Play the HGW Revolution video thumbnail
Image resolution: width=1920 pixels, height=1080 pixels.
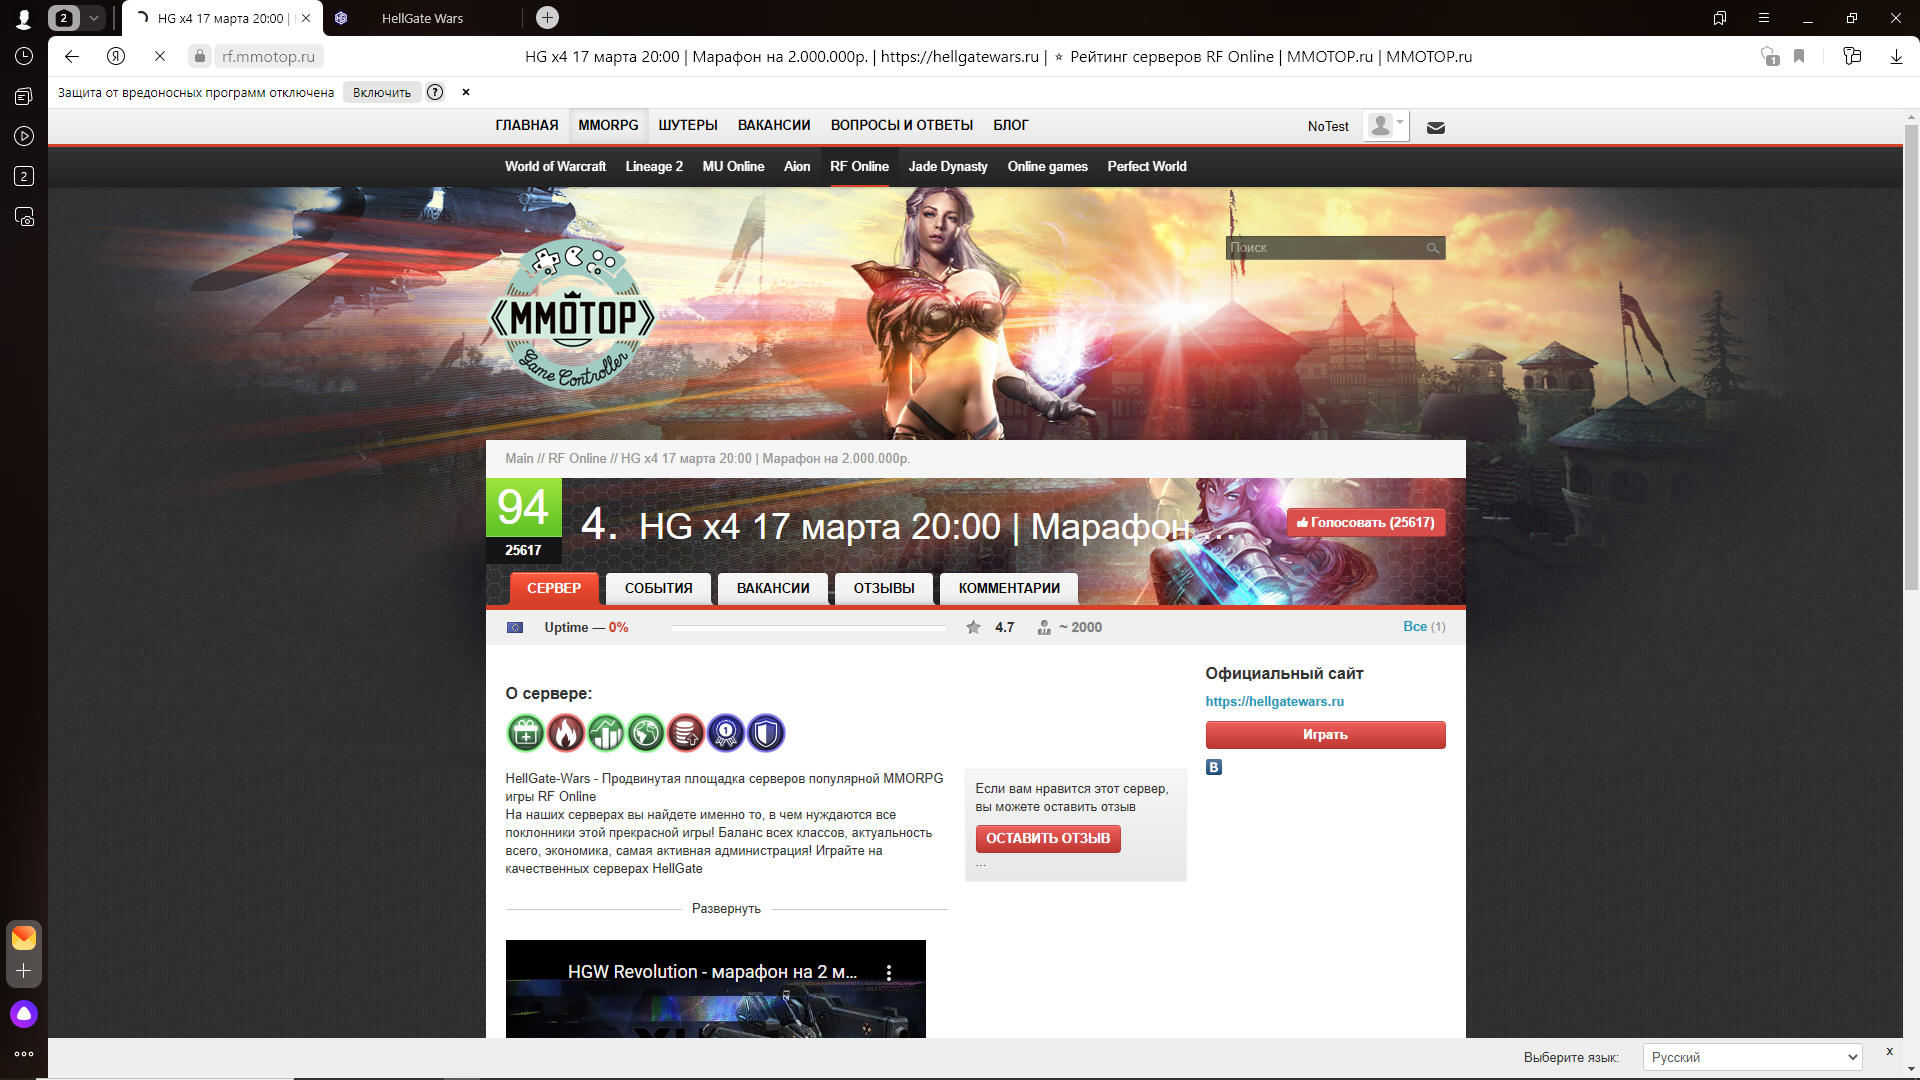(716, 989)
